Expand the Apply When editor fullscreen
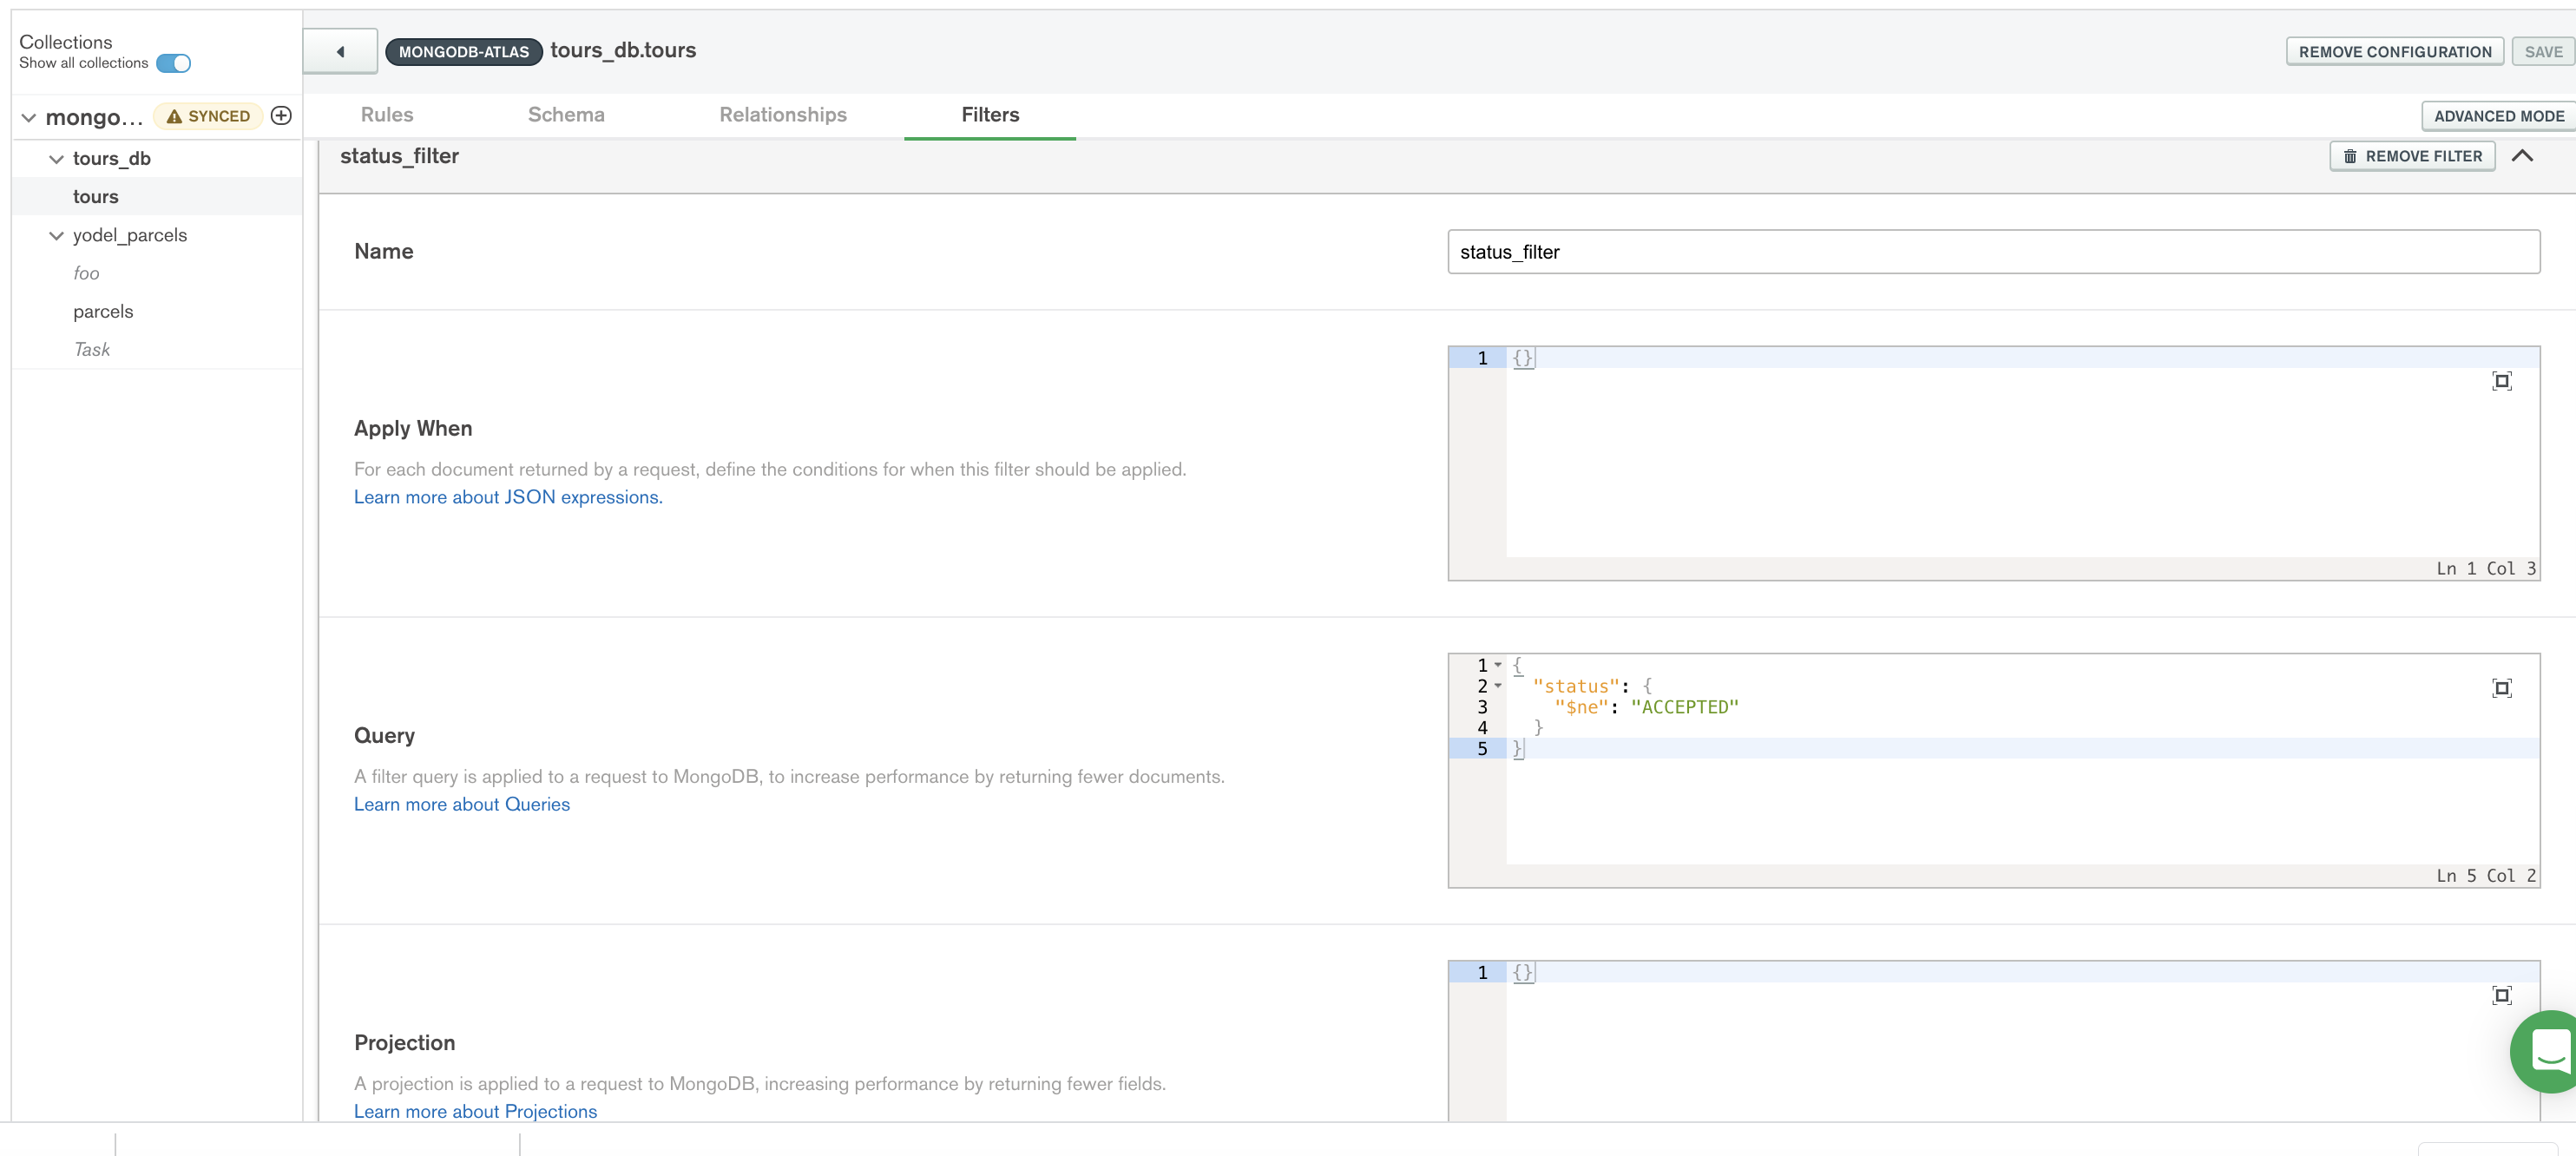Image resolution: width=2576 pixels, height=1156 pixels. pos(2501,381)
